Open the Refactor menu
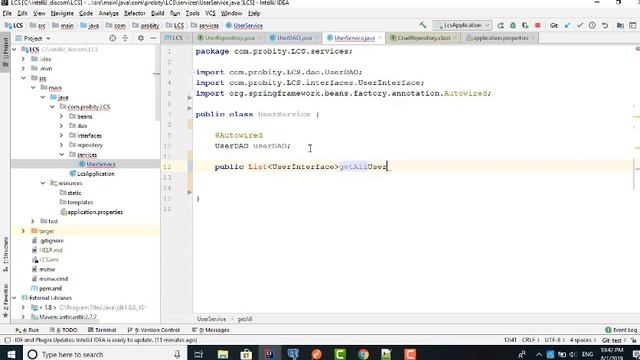 click(135, 13)
